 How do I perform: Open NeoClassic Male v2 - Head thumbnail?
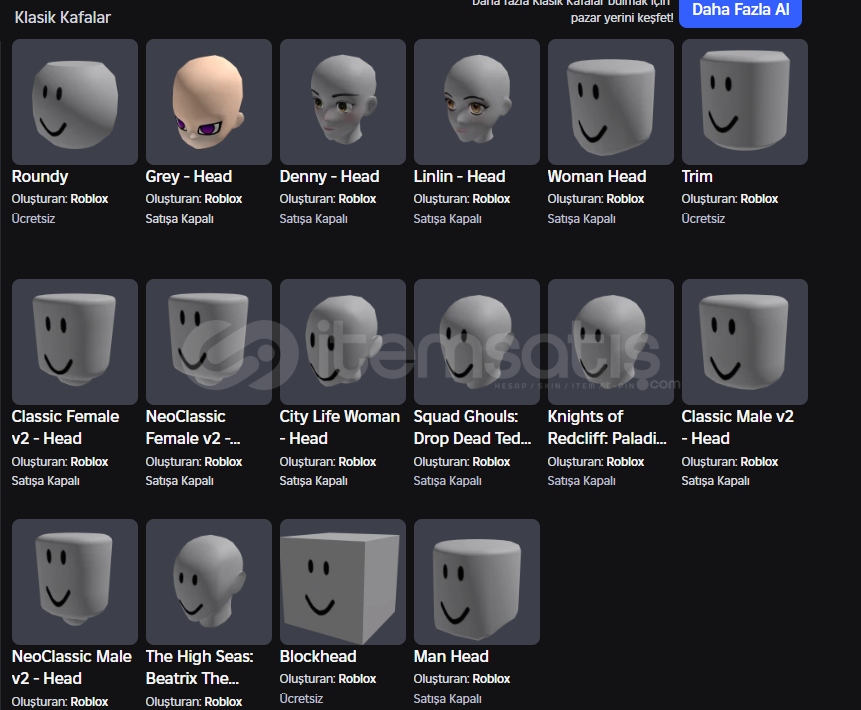click(75, 582)
